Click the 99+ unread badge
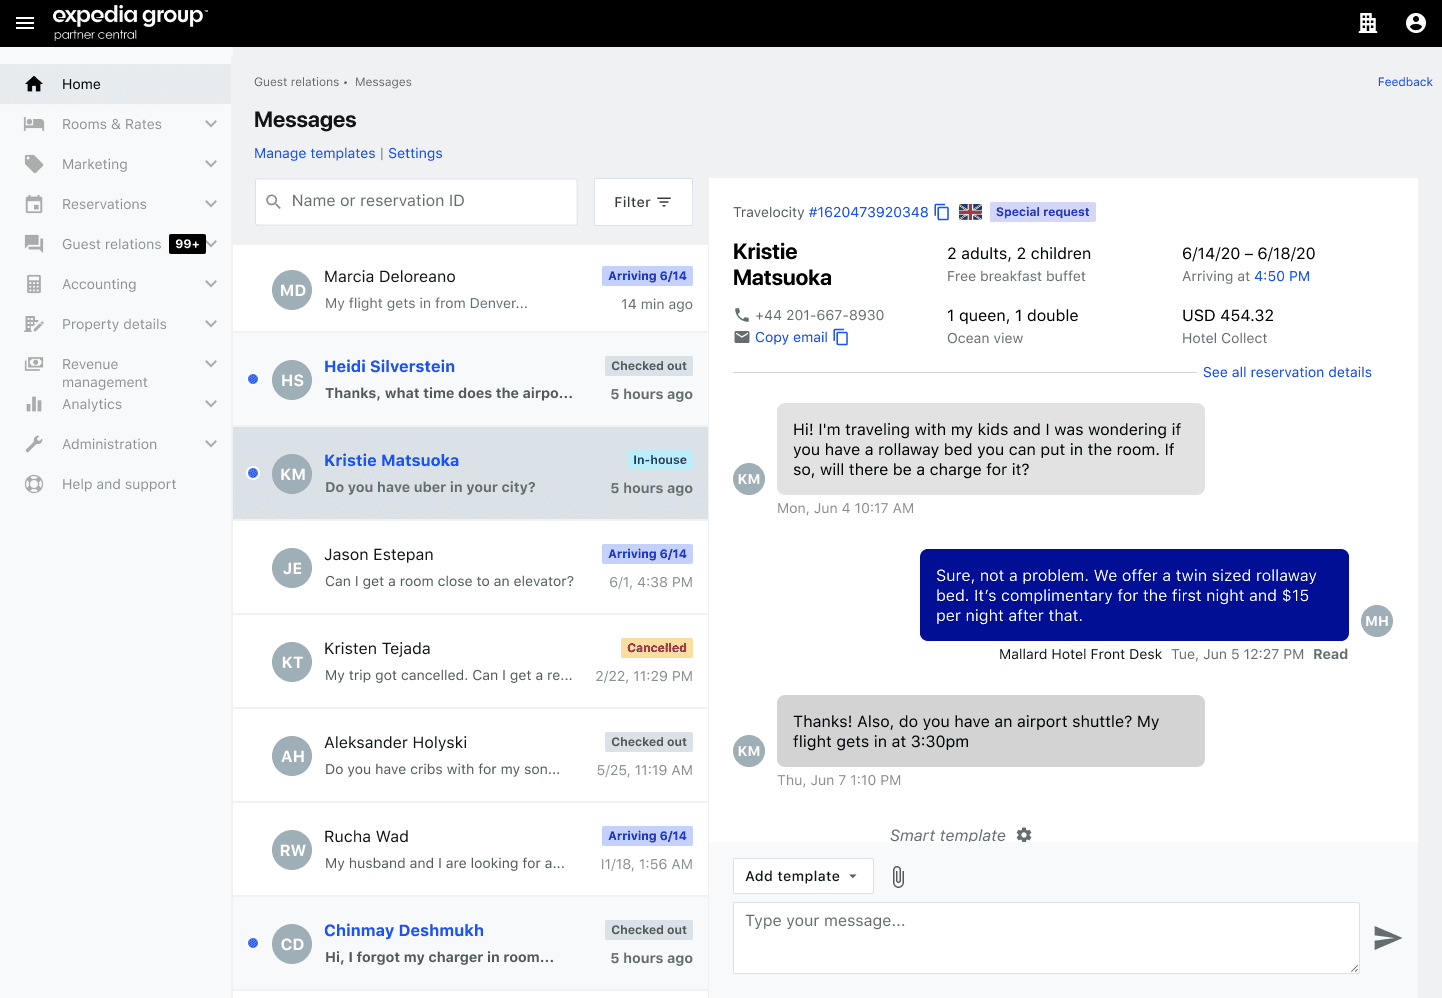 point(187,244)
